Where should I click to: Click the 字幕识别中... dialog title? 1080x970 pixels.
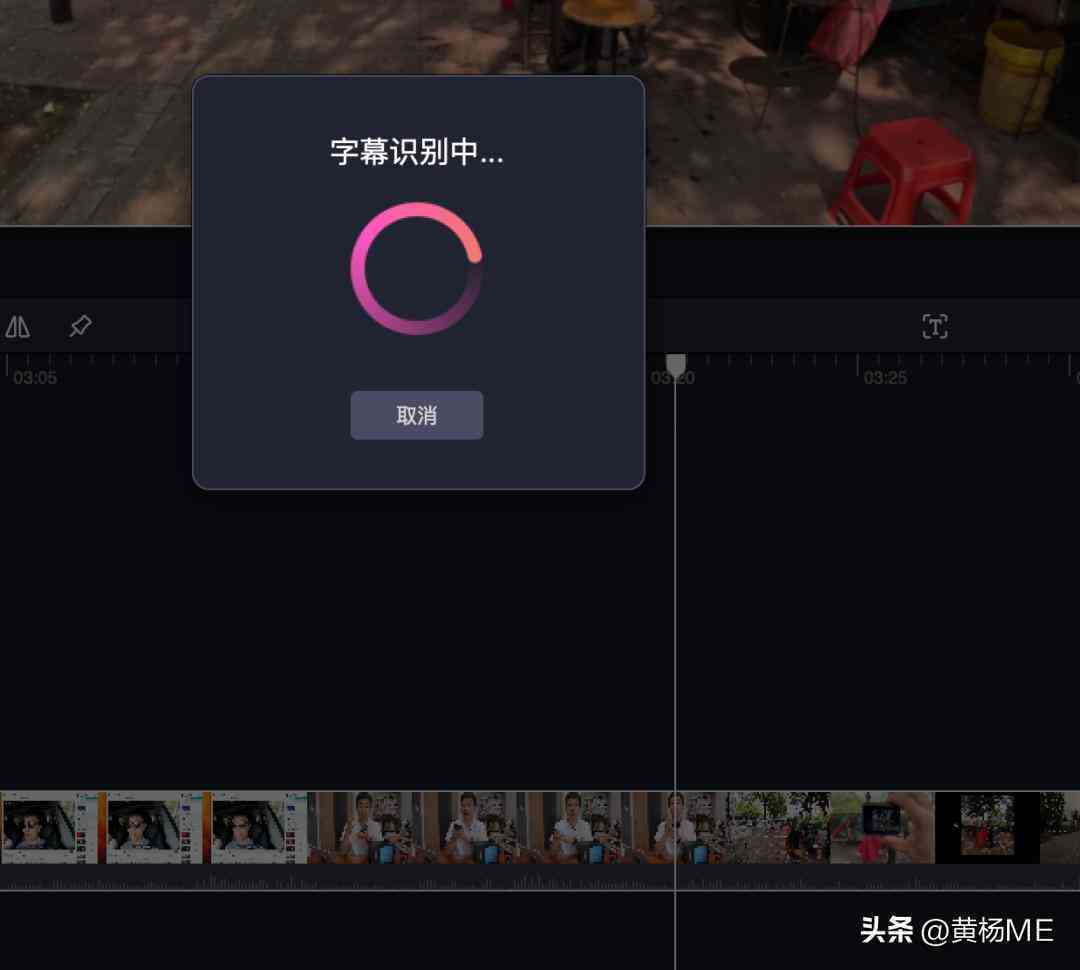(x=417, y=152)
